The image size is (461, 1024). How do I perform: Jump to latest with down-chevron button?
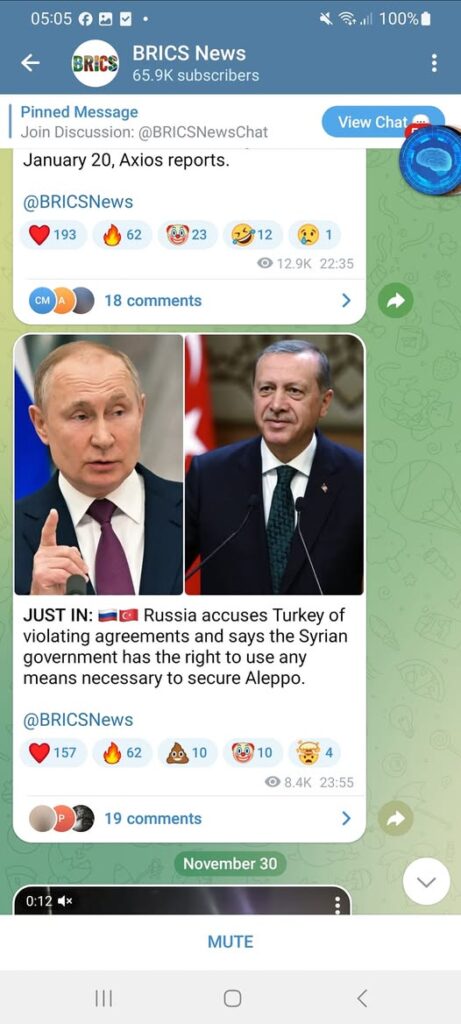[426, 882]
